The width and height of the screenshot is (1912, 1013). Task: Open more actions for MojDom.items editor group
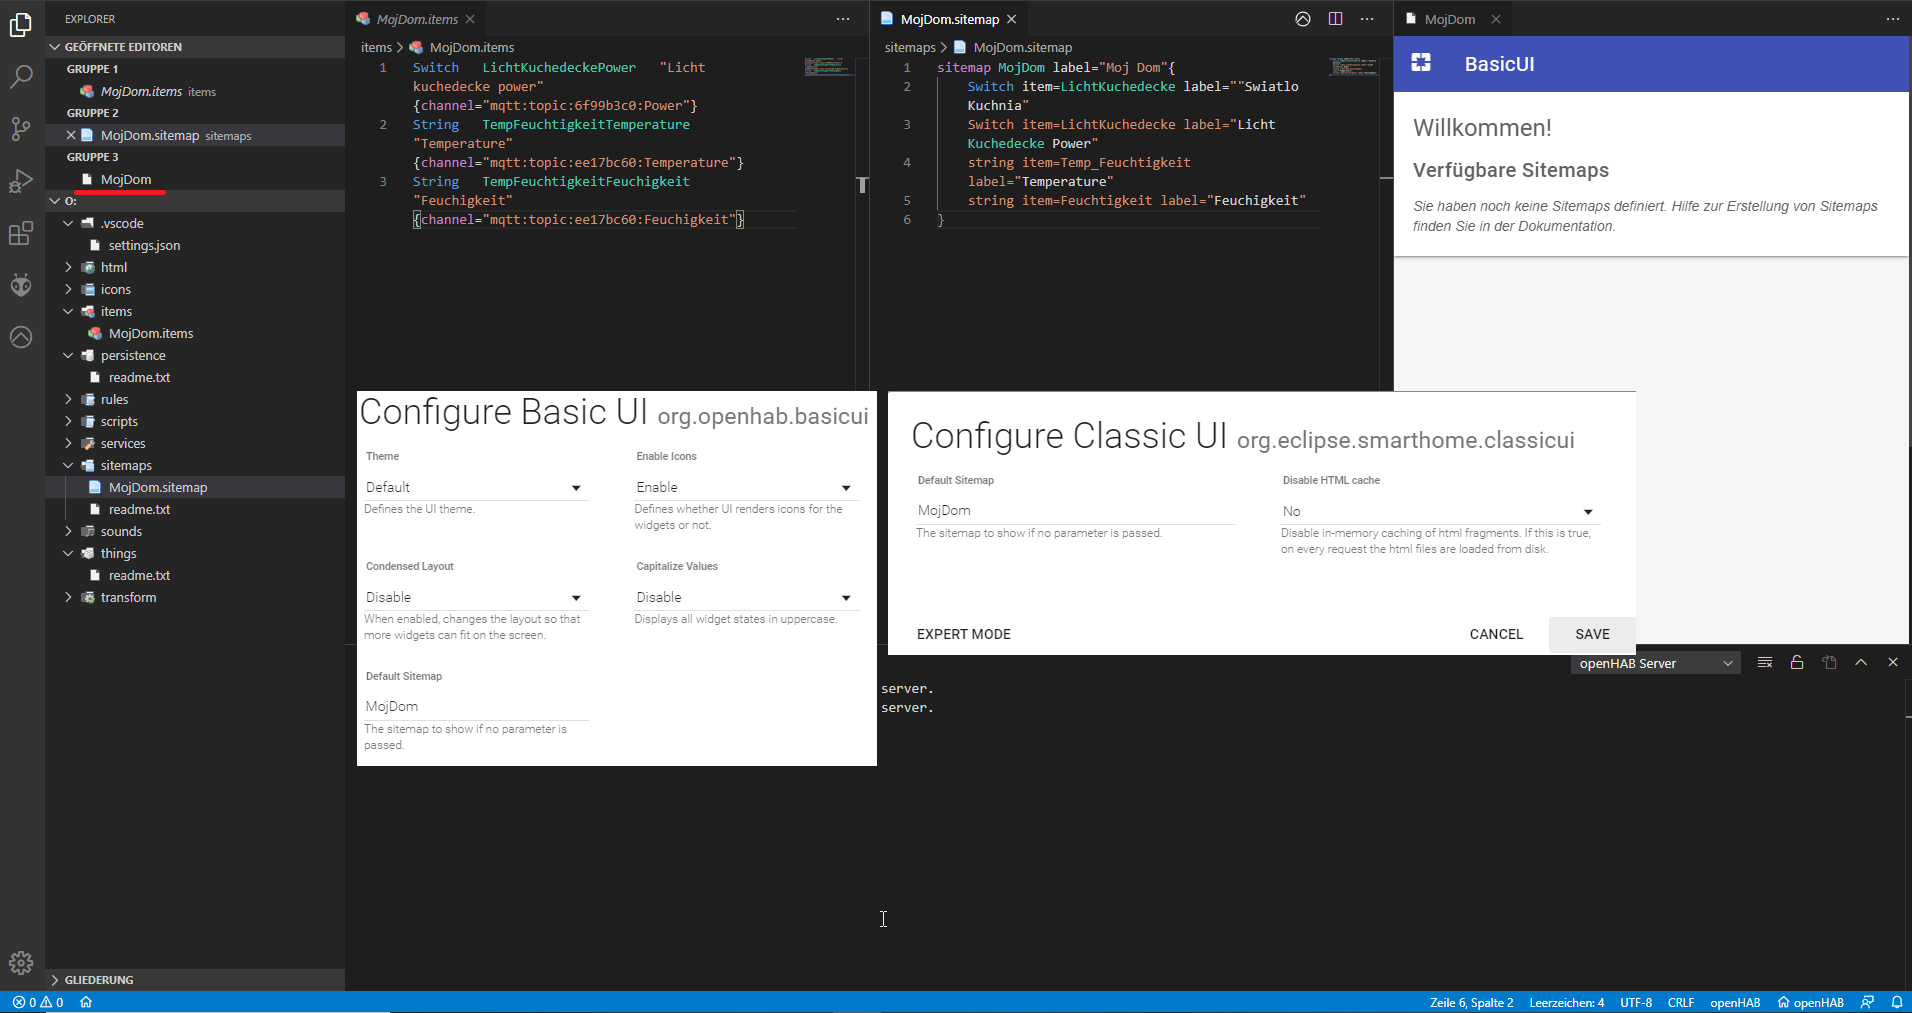coord(843,19)
